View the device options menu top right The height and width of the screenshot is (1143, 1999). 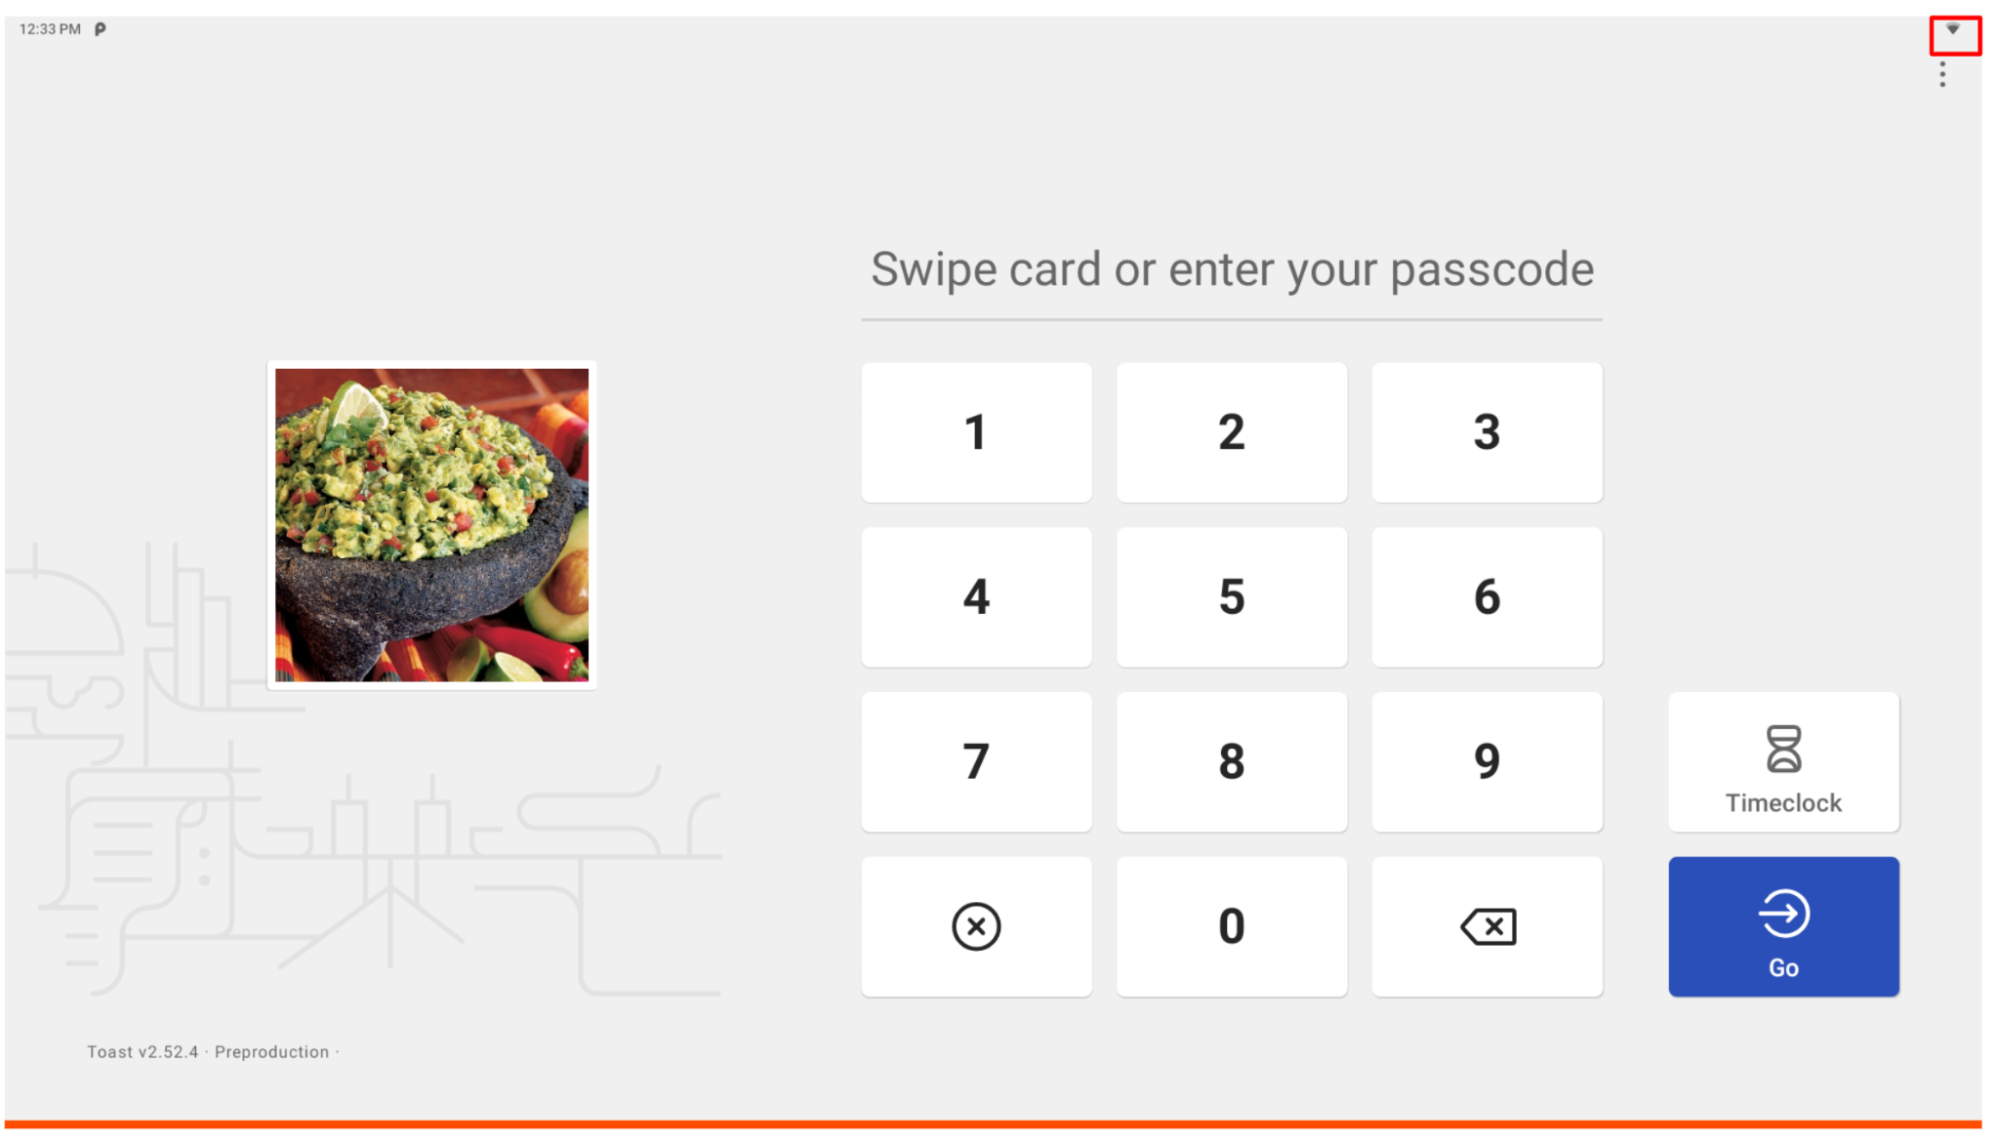coord(1941,75)
